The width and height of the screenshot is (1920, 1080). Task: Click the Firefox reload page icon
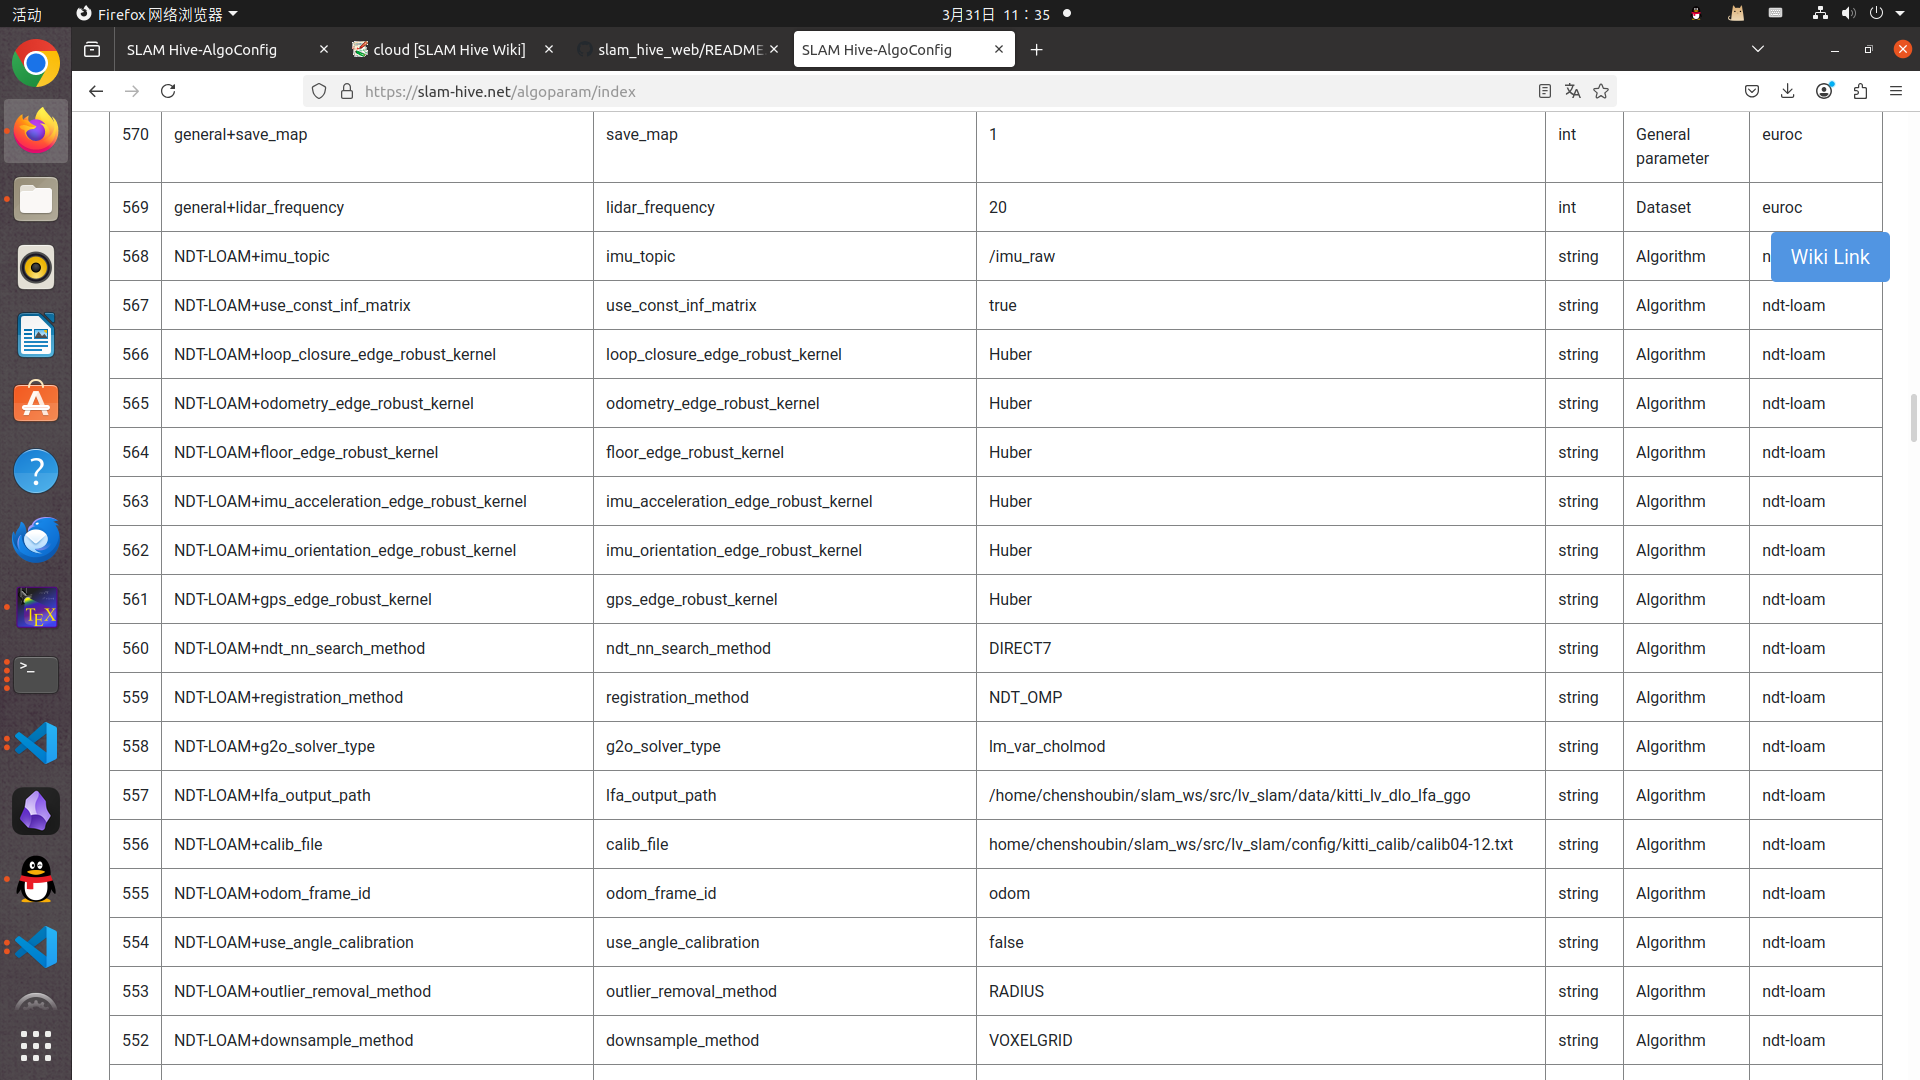[168, 91]
